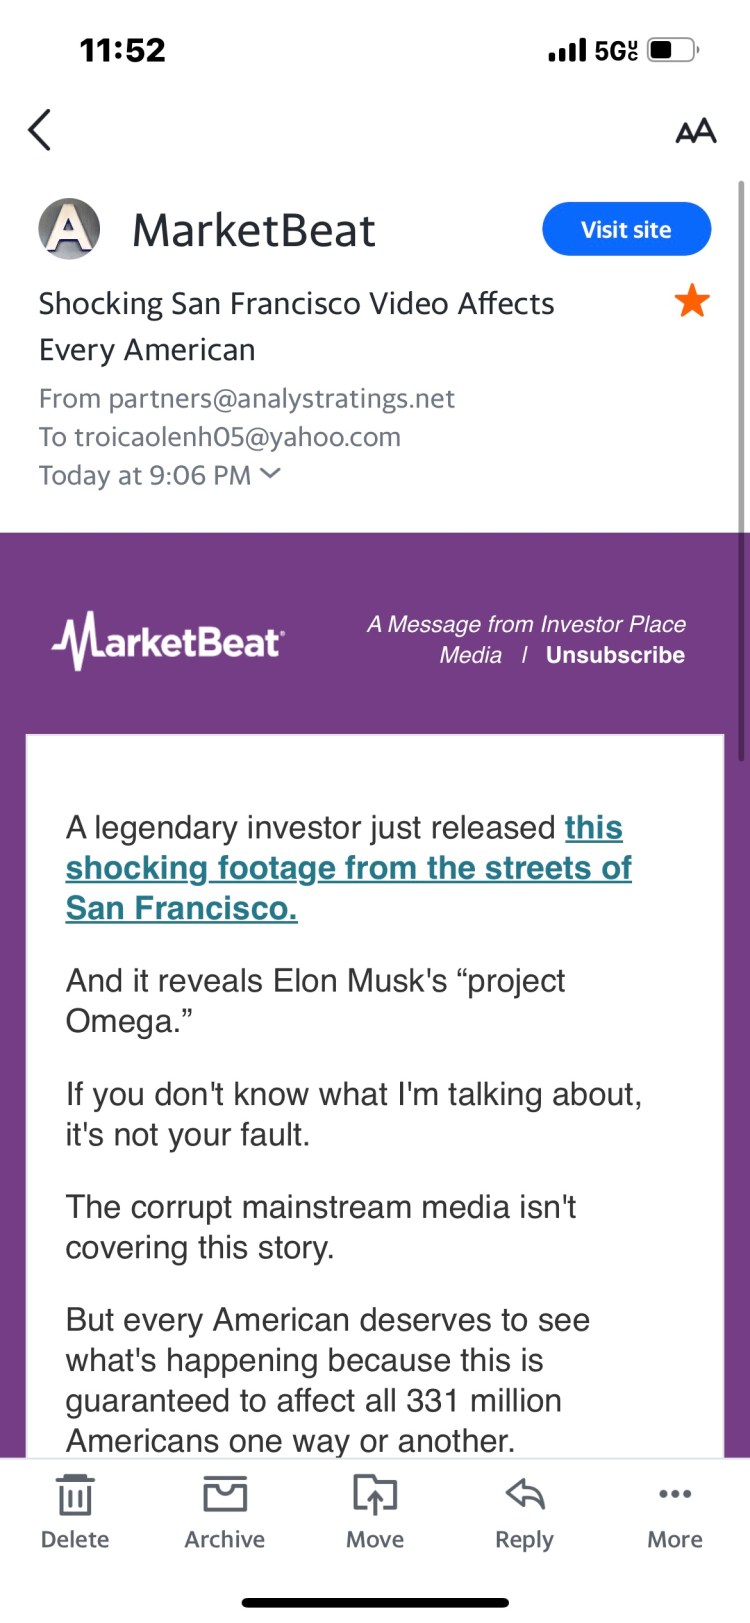Tap the sender address partners@analystratings.net
Image resolution: width=750 pixels, height=1623 pixels.
click(x=281, y=399)
